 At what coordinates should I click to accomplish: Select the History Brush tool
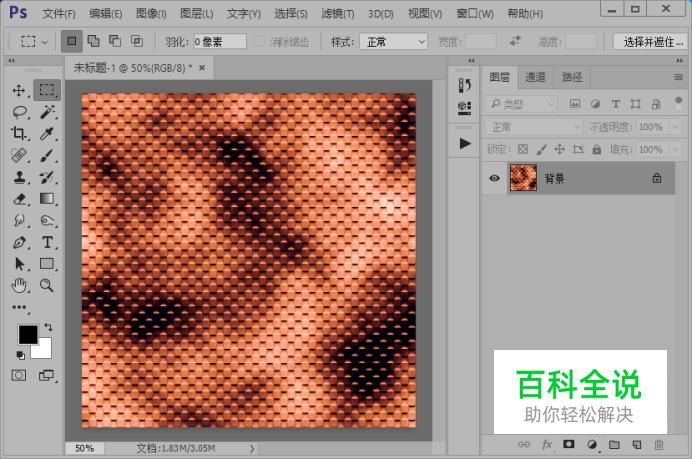click(47, 177)
